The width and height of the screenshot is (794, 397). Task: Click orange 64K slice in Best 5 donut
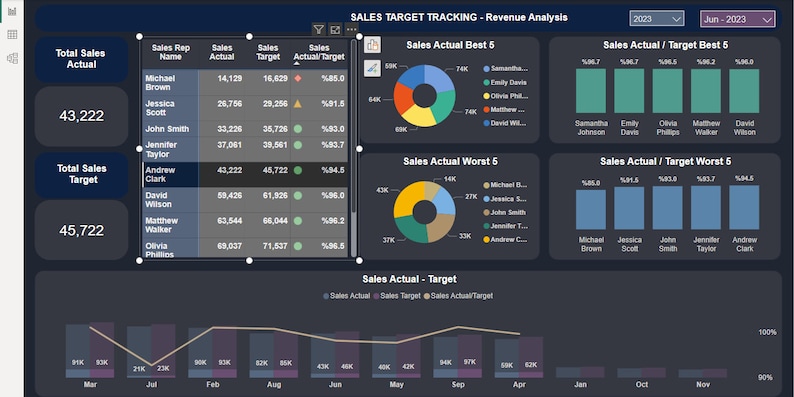[x=404, y=98]
